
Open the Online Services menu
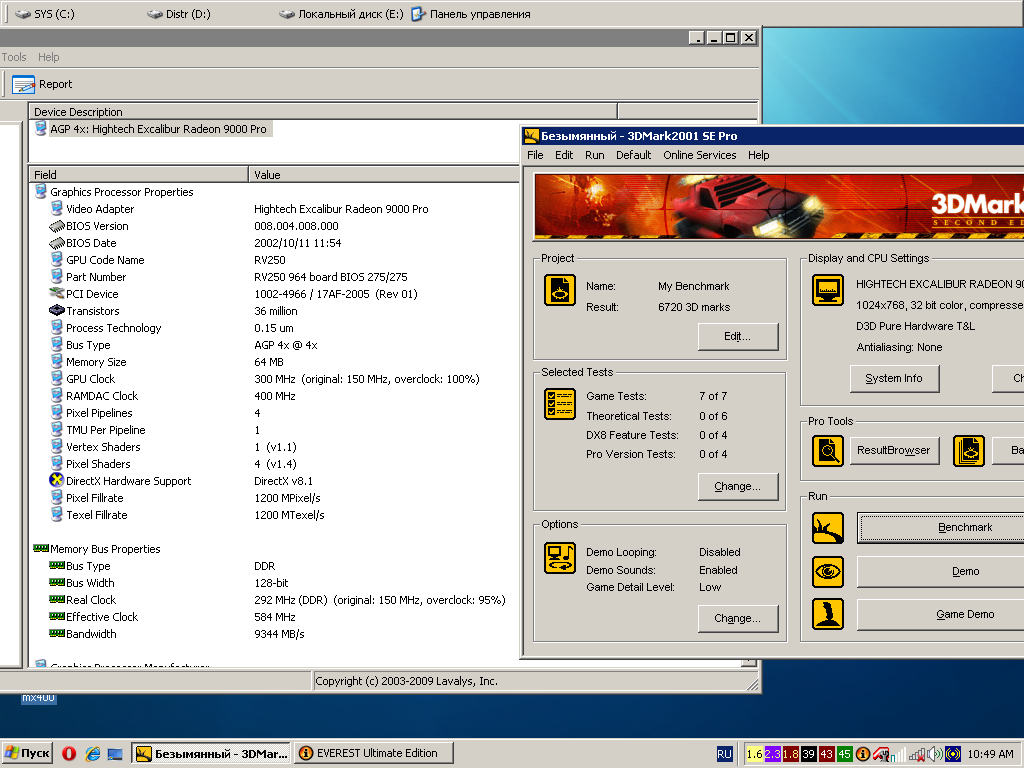click(x=699, y=155)
